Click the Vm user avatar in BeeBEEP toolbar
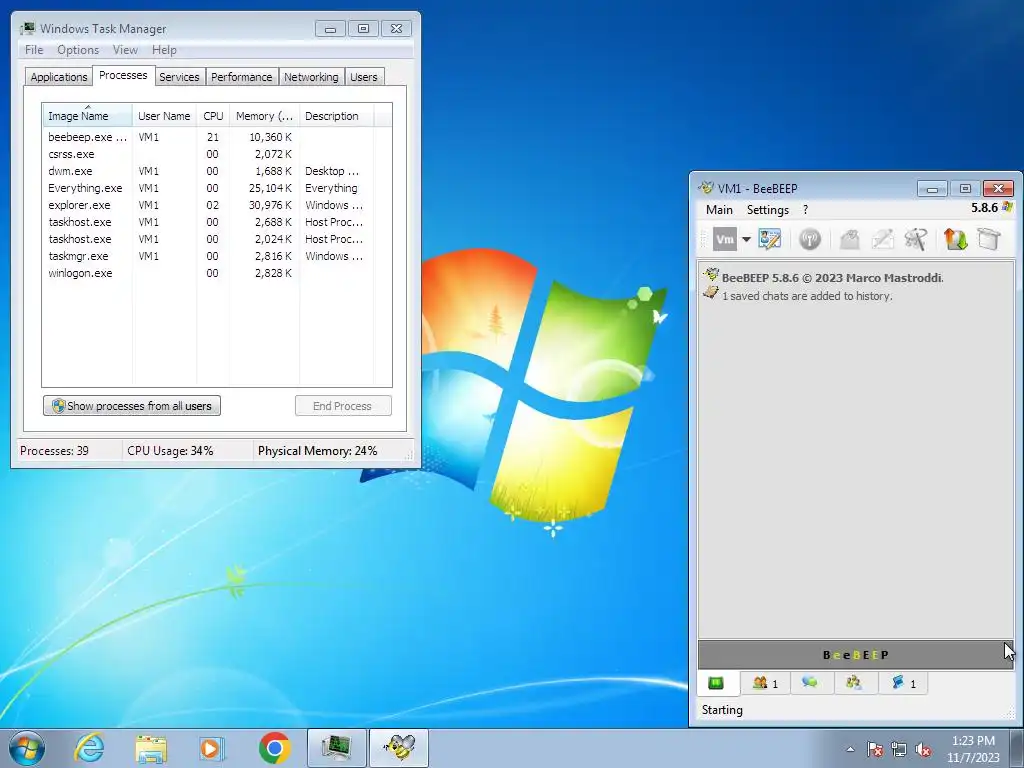This screenshot has width=1024, height=768. pyautogui.click(x=724, y=239)
